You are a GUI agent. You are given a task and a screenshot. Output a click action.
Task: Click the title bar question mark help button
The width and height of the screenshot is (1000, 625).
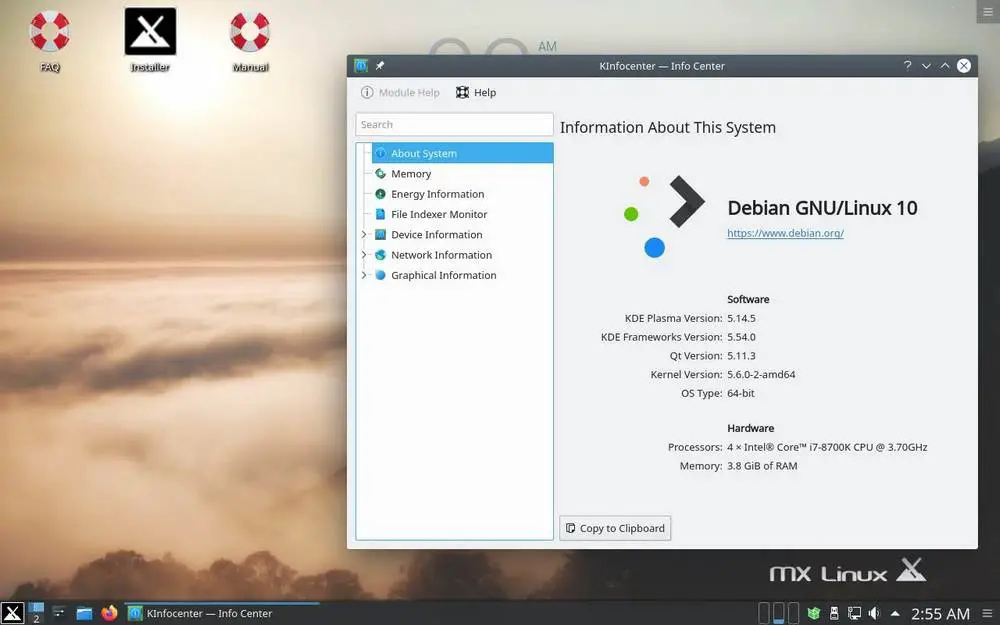click(x=907, y=66)
